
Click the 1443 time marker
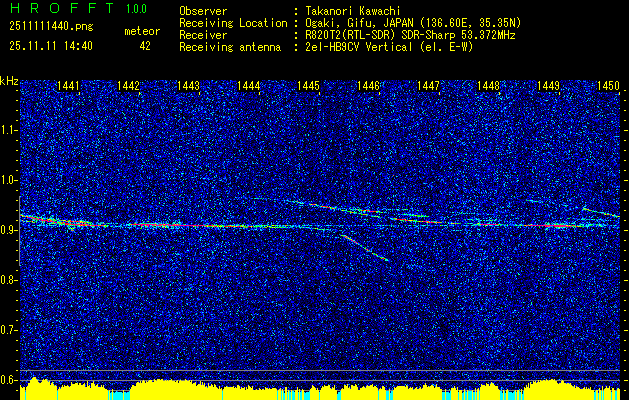coord(189,85)
